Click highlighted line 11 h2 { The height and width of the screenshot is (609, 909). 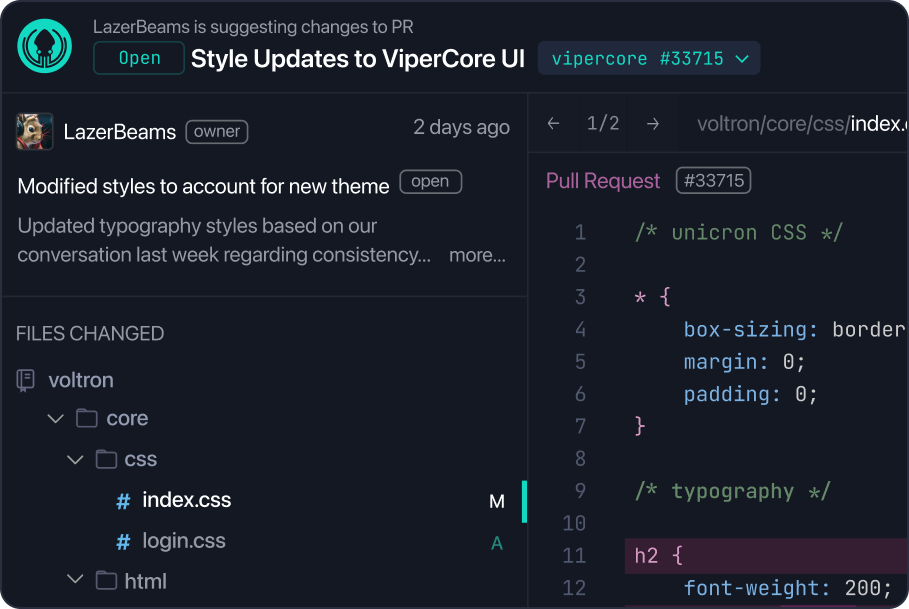766,556
